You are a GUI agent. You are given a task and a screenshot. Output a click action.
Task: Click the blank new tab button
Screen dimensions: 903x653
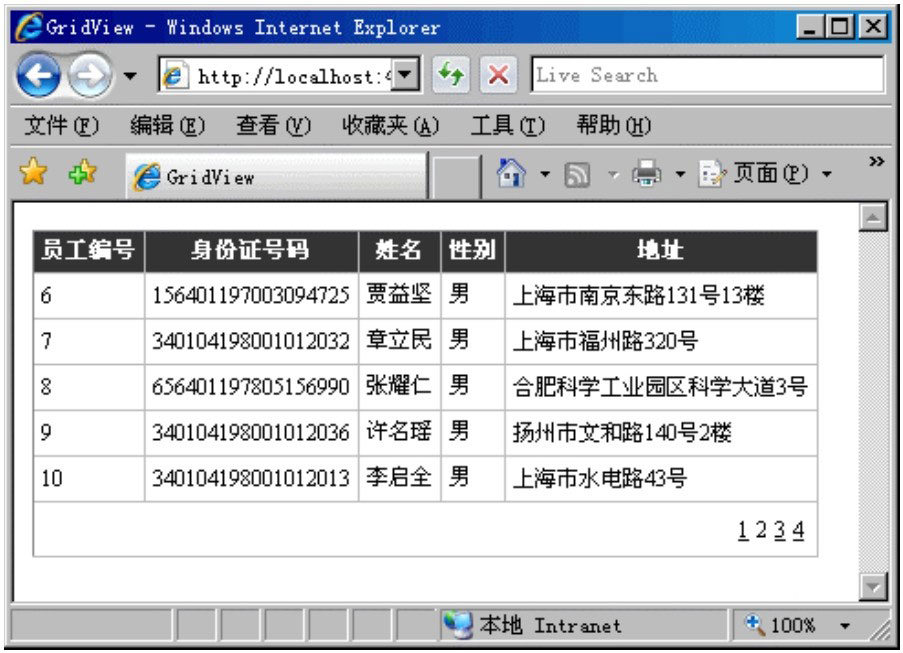click(456, 177)
